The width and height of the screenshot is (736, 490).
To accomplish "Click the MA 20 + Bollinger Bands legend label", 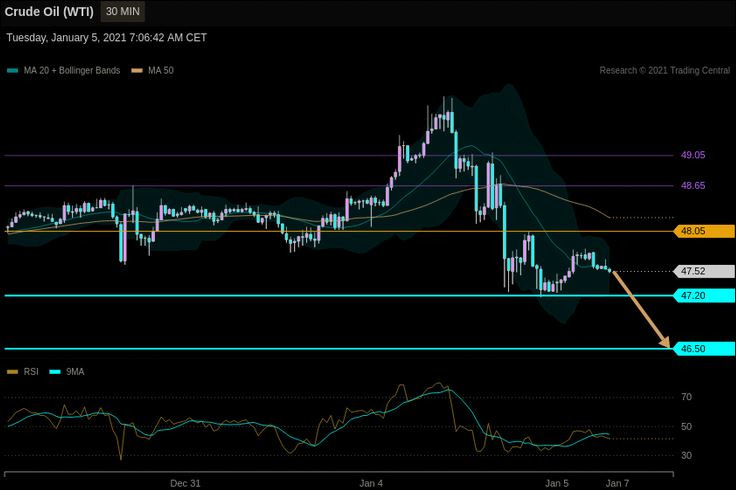I will click(x=72, y=70).
